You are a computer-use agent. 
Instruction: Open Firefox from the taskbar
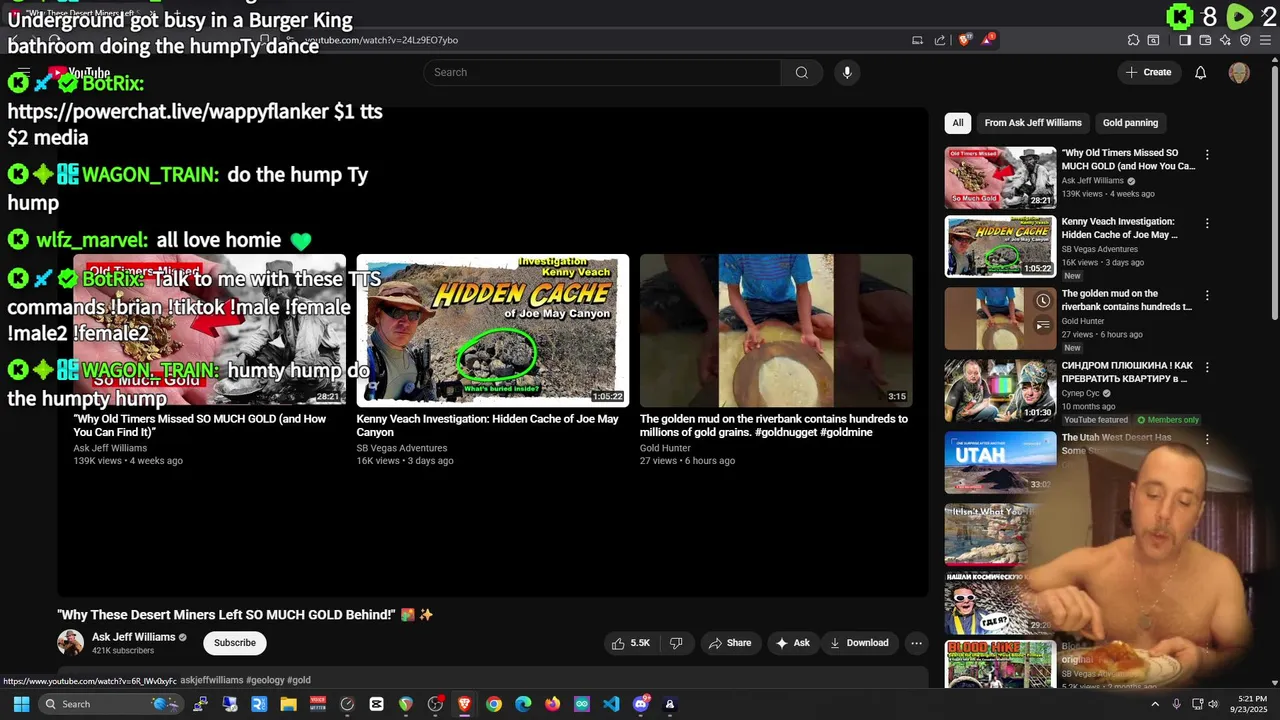point(552,704)
